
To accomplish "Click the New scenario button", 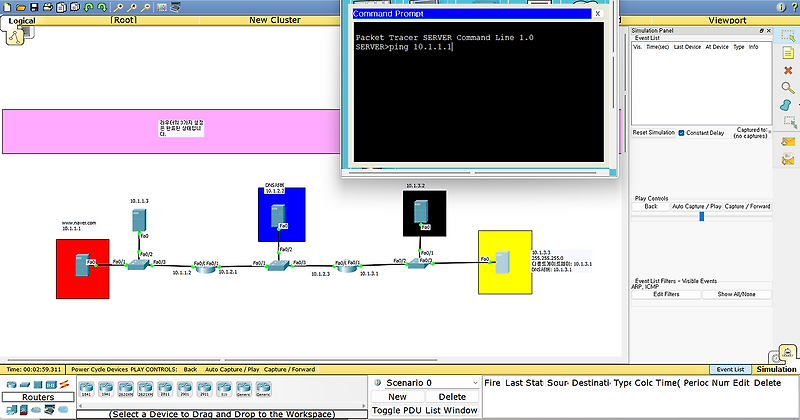I will click(x=397, y=397).
